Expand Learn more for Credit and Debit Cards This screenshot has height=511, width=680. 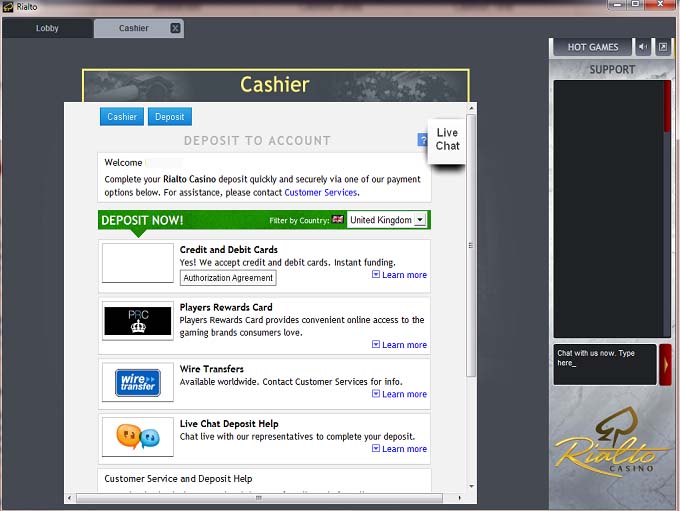pyautogui.click(x=399, y=275)
